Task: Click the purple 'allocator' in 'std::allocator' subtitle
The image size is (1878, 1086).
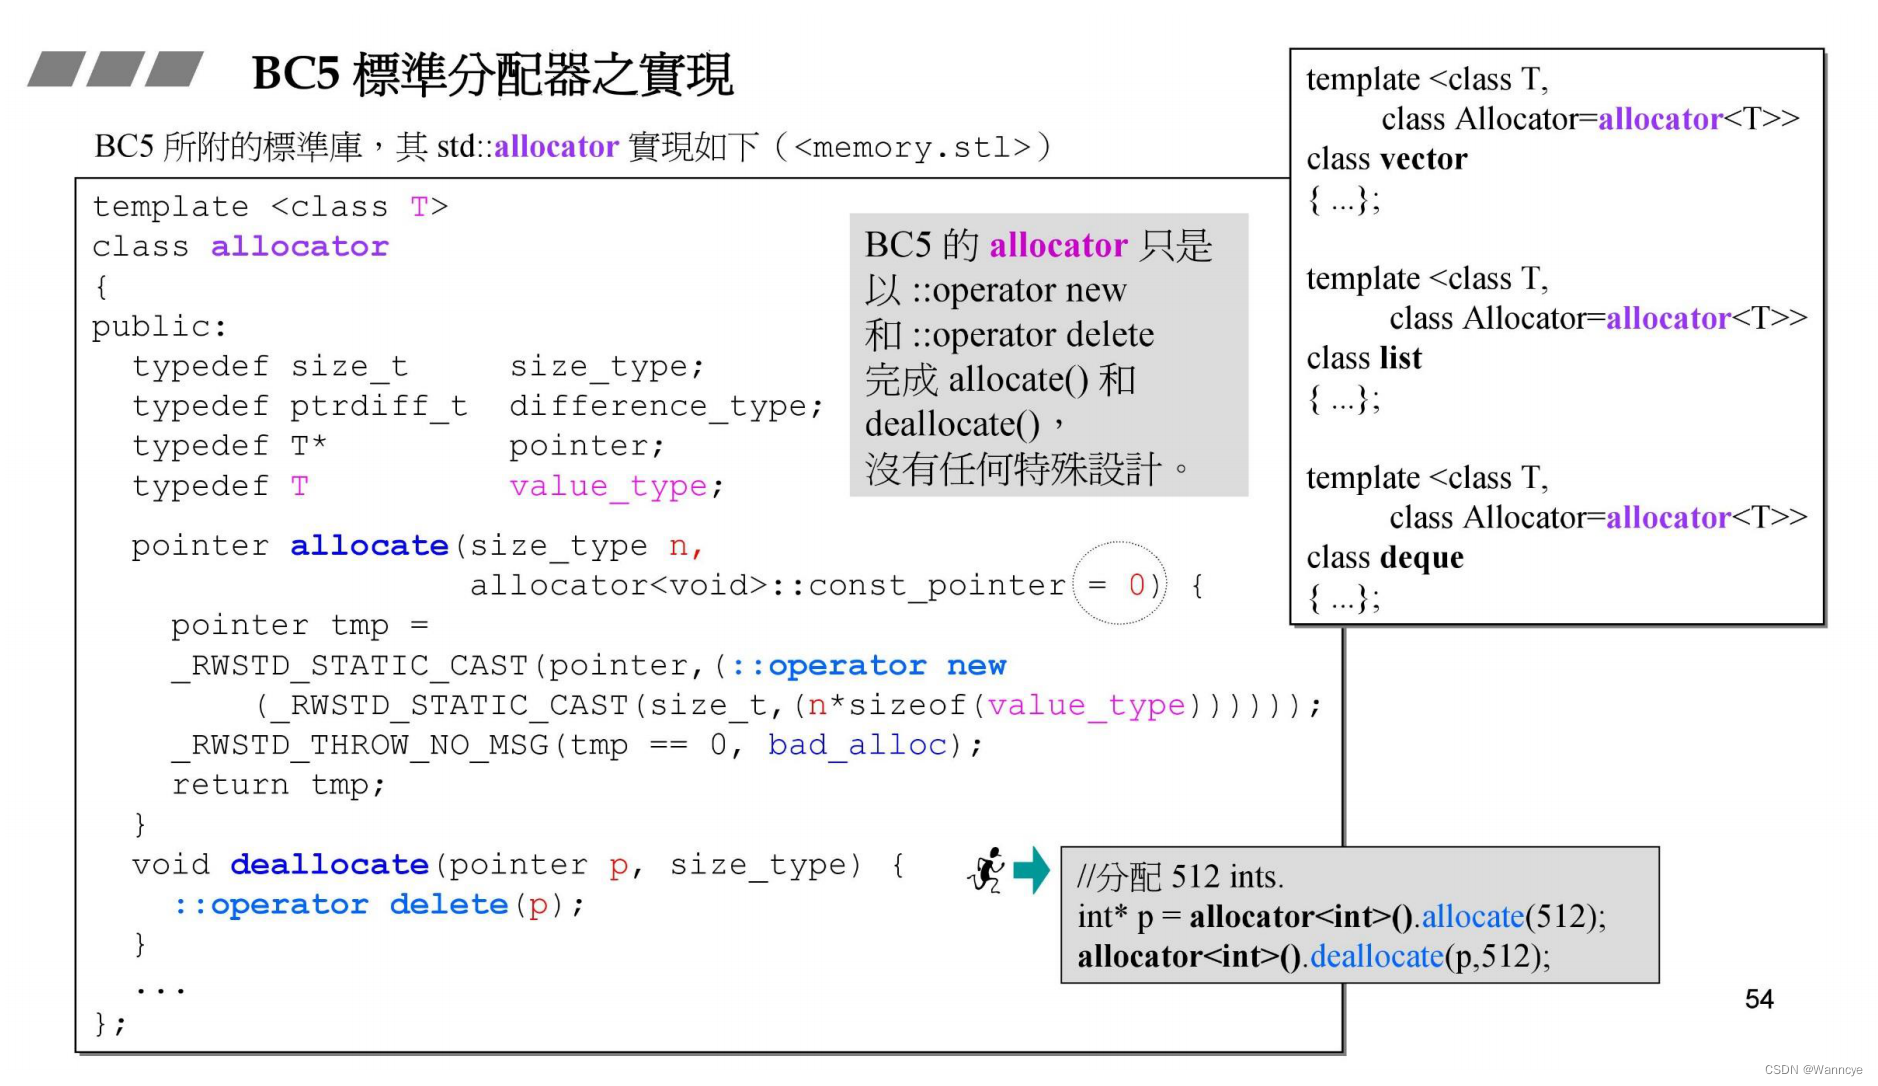Action: [x=556, y=147]
